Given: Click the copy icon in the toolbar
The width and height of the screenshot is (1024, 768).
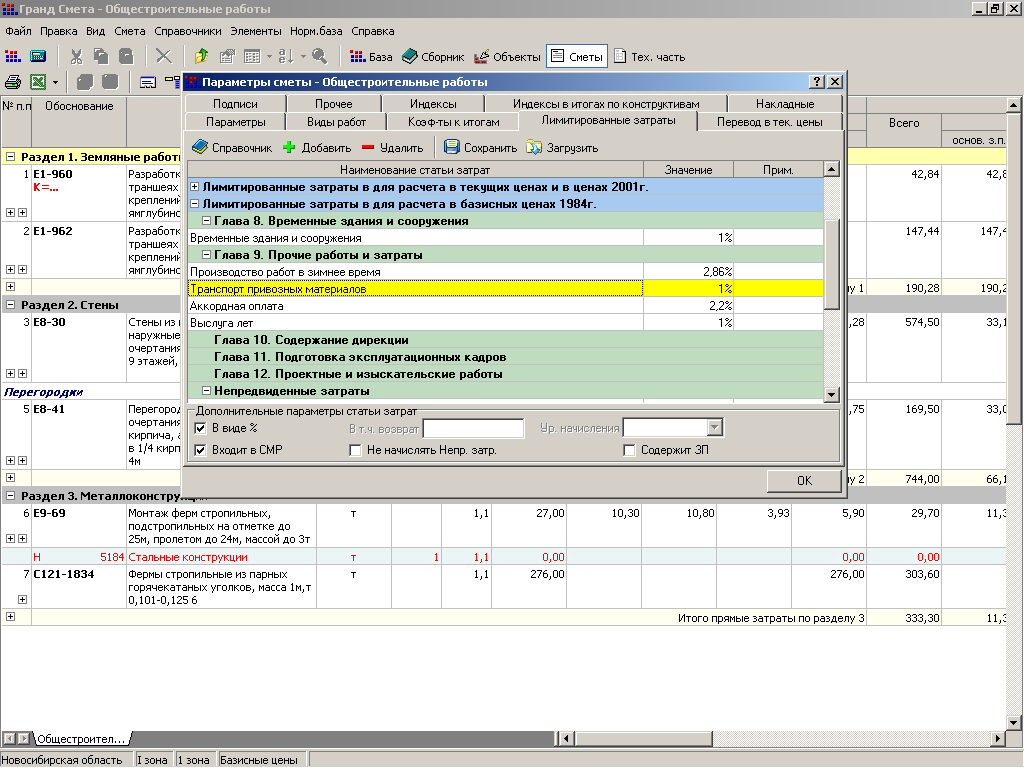Looking at the screenshot, I should 101,57.
